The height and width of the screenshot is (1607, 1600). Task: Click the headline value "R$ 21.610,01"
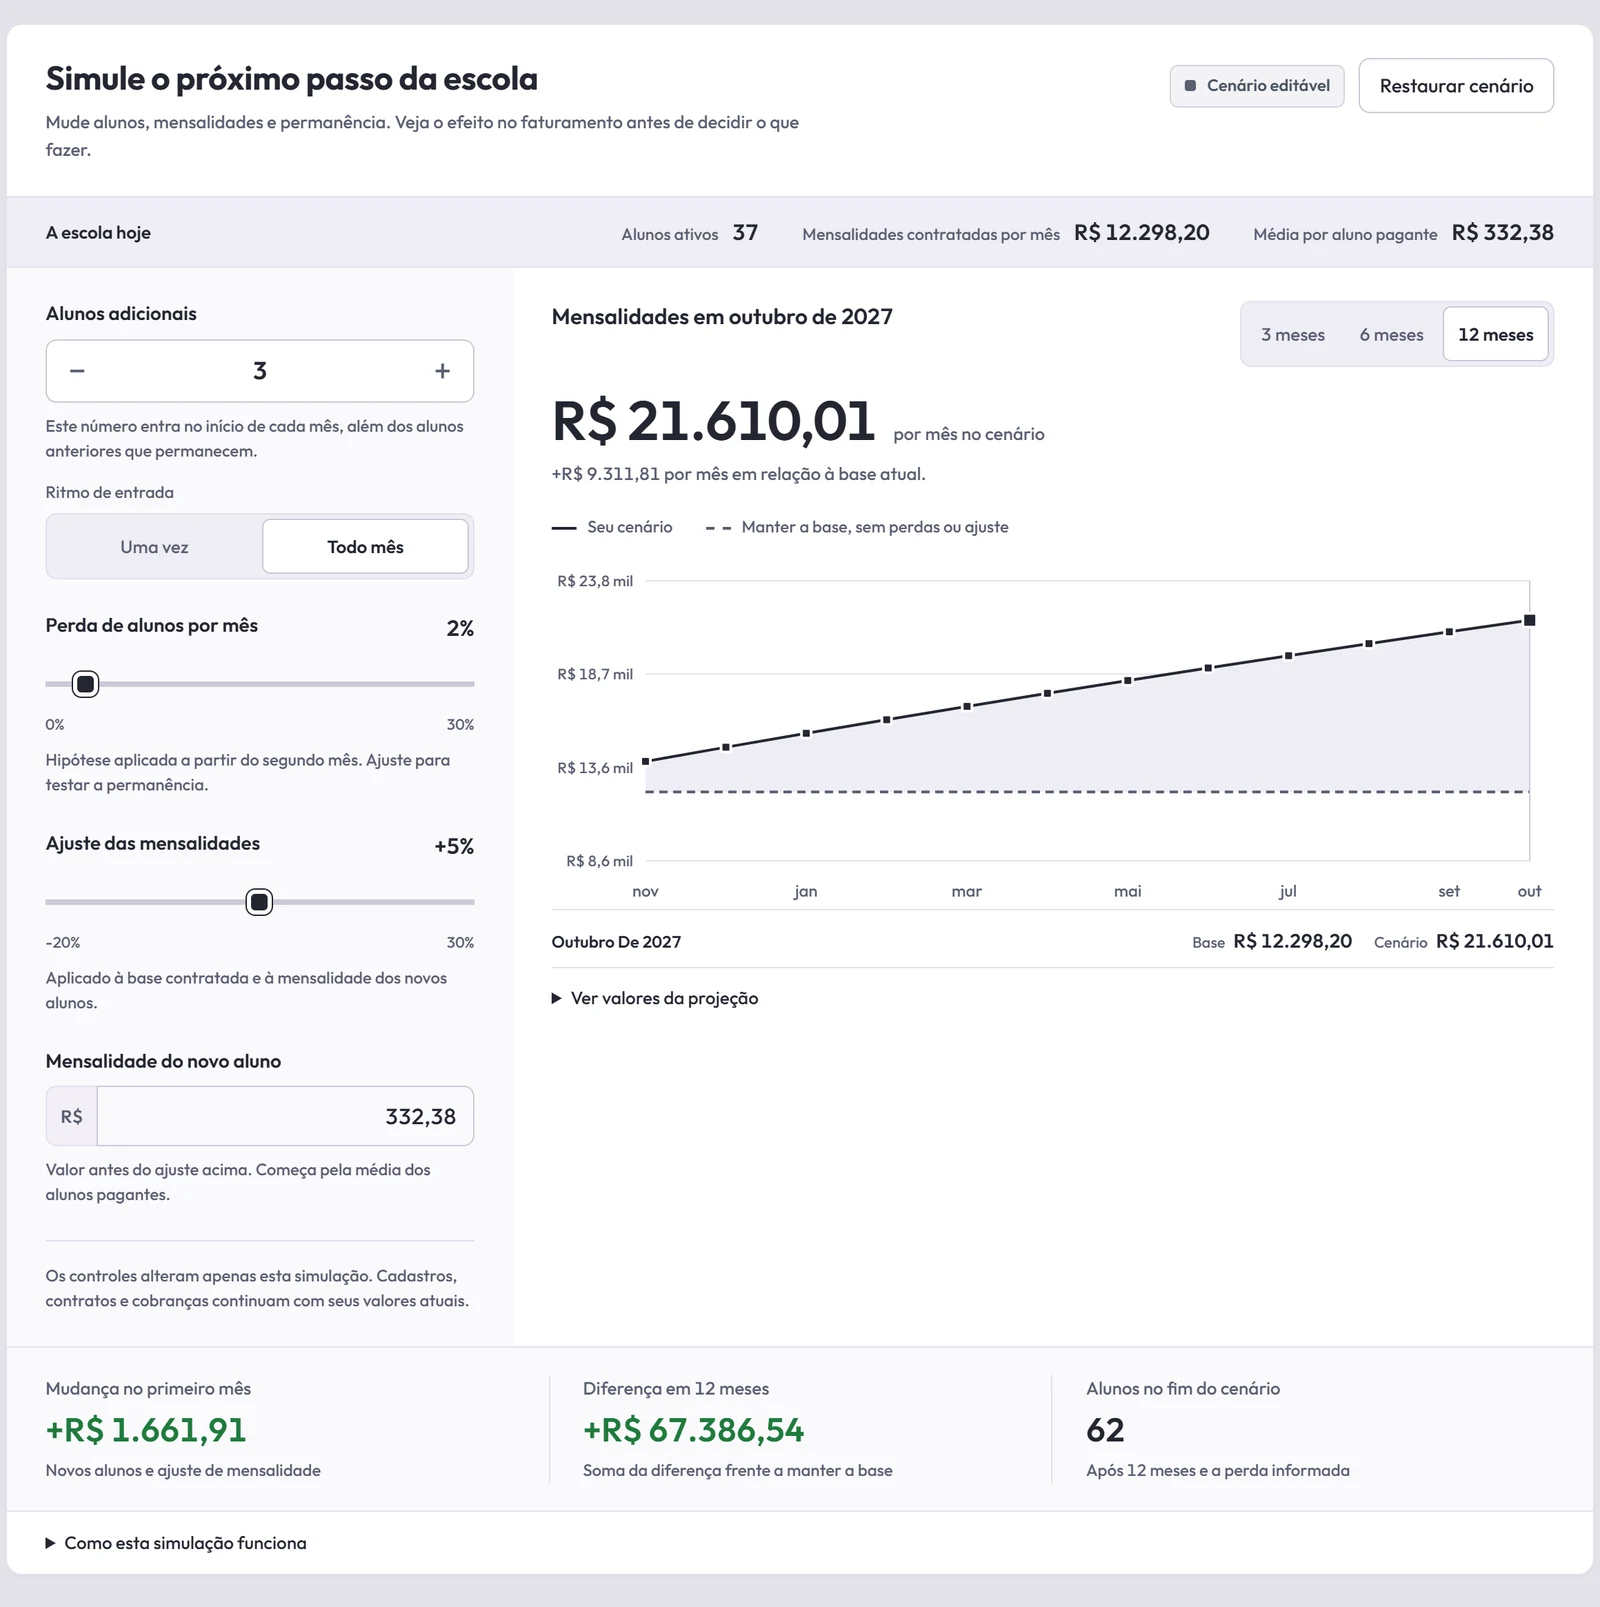point(713,421)
